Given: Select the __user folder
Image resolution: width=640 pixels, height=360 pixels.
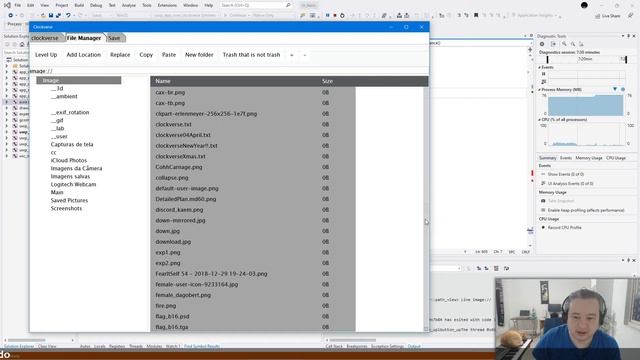Looking at the screenshot, I should (59, 137).
